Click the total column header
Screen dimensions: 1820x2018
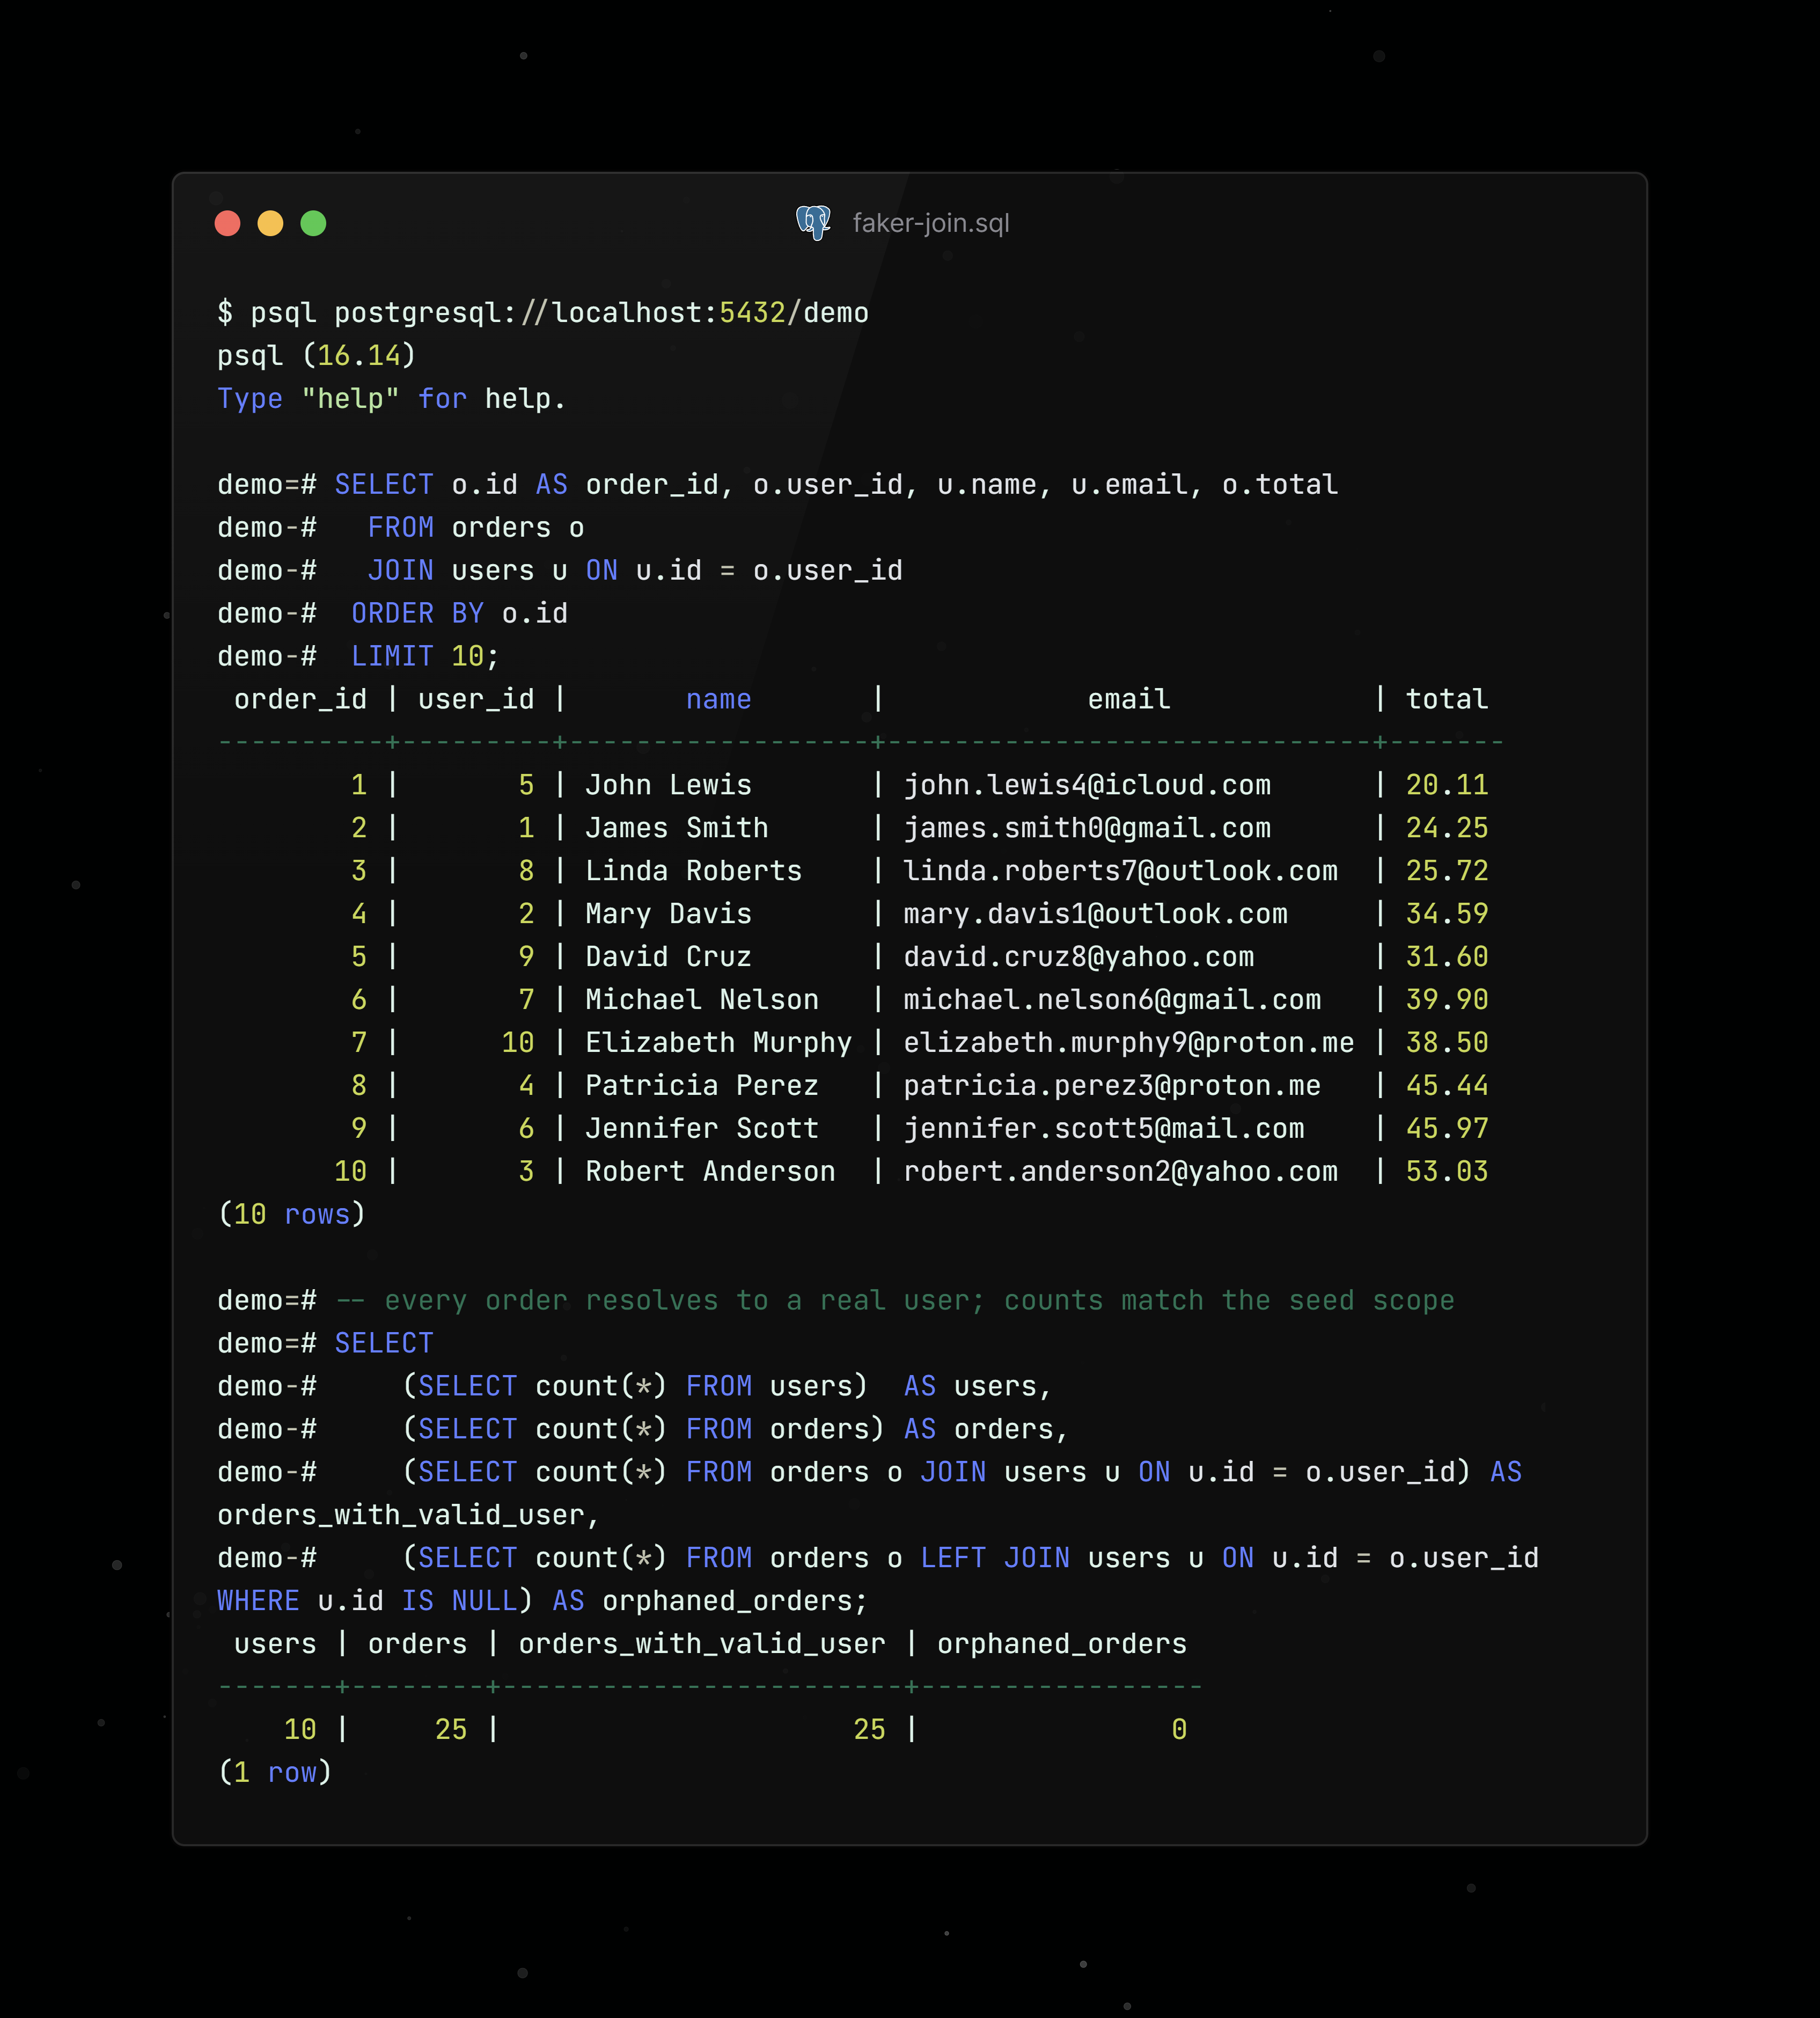[1447, 700]
